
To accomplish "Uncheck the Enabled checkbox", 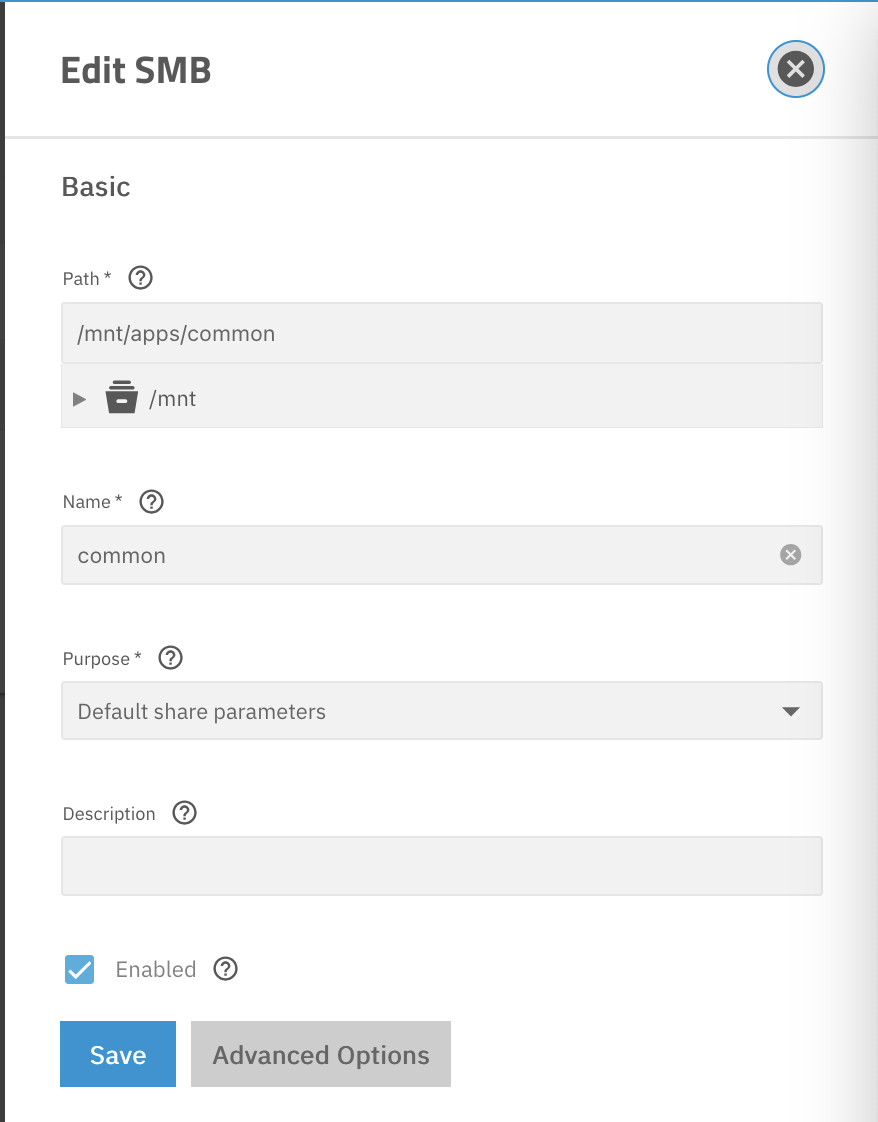I will [x=79, y=970].
